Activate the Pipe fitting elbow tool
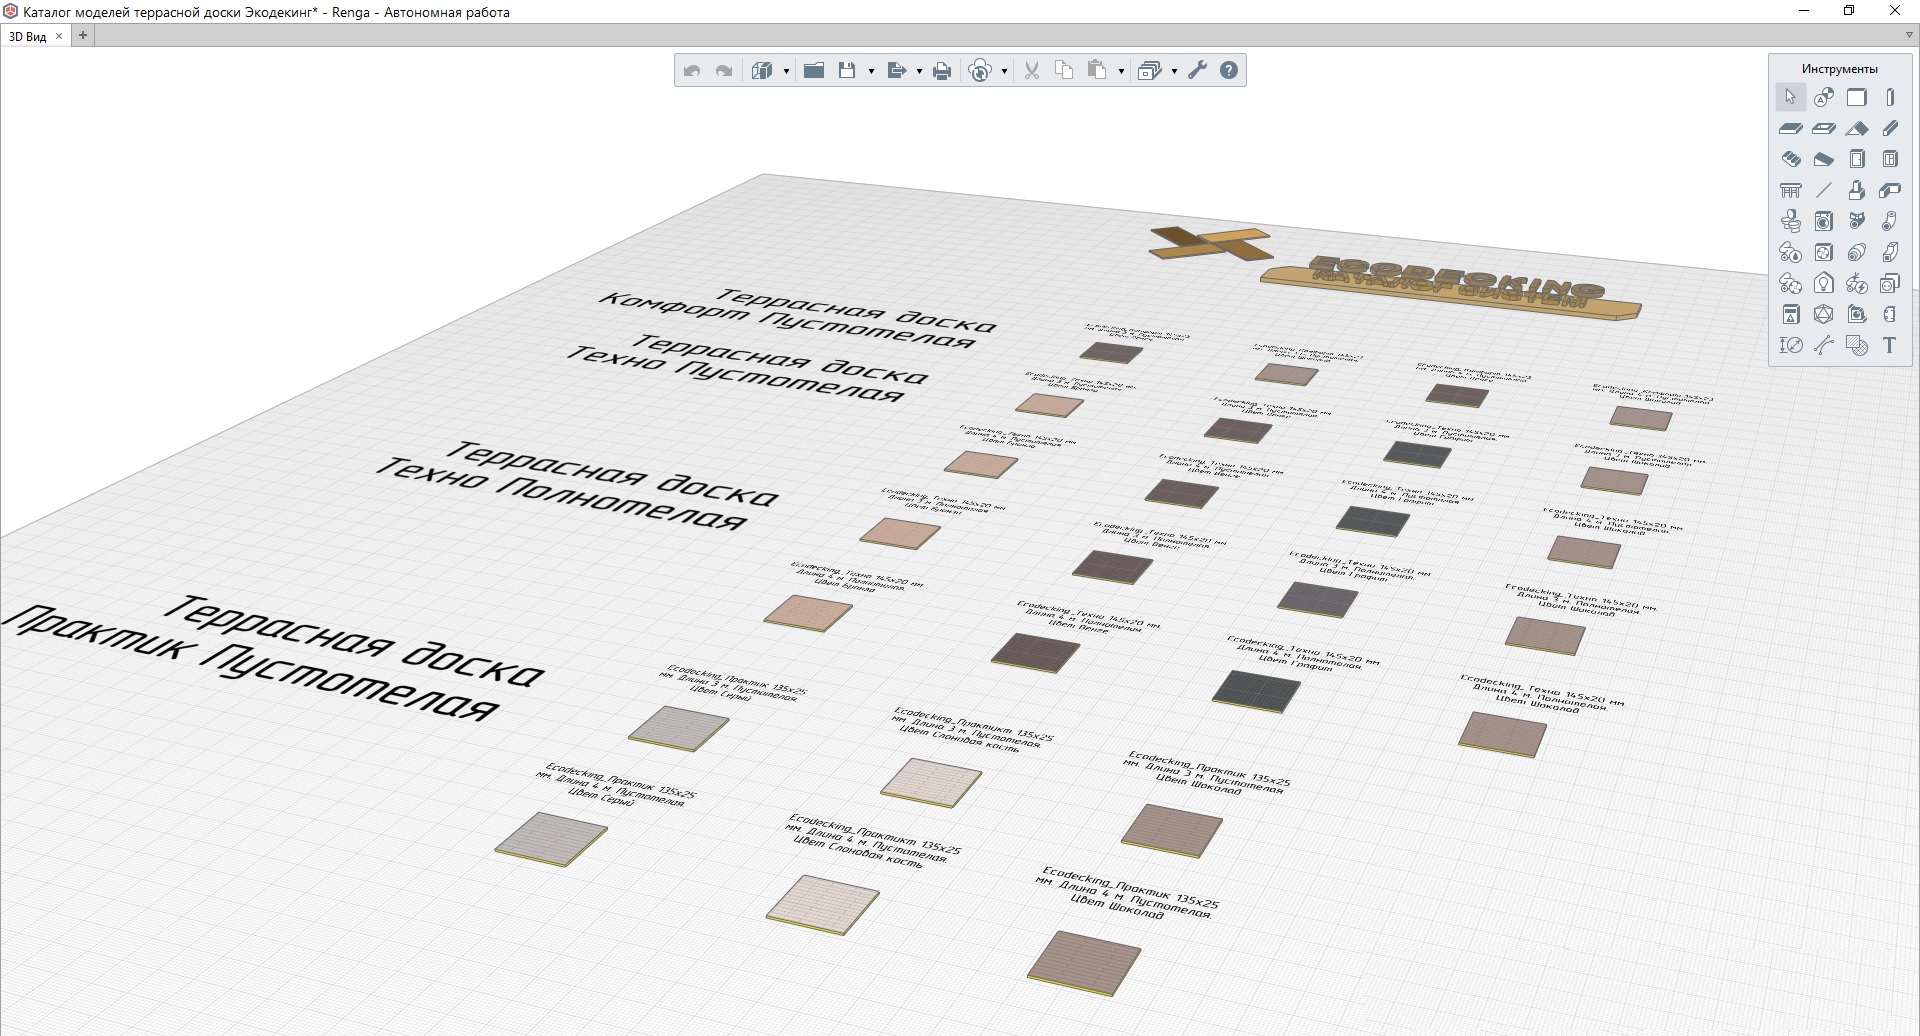 [x=1890, y=221]
